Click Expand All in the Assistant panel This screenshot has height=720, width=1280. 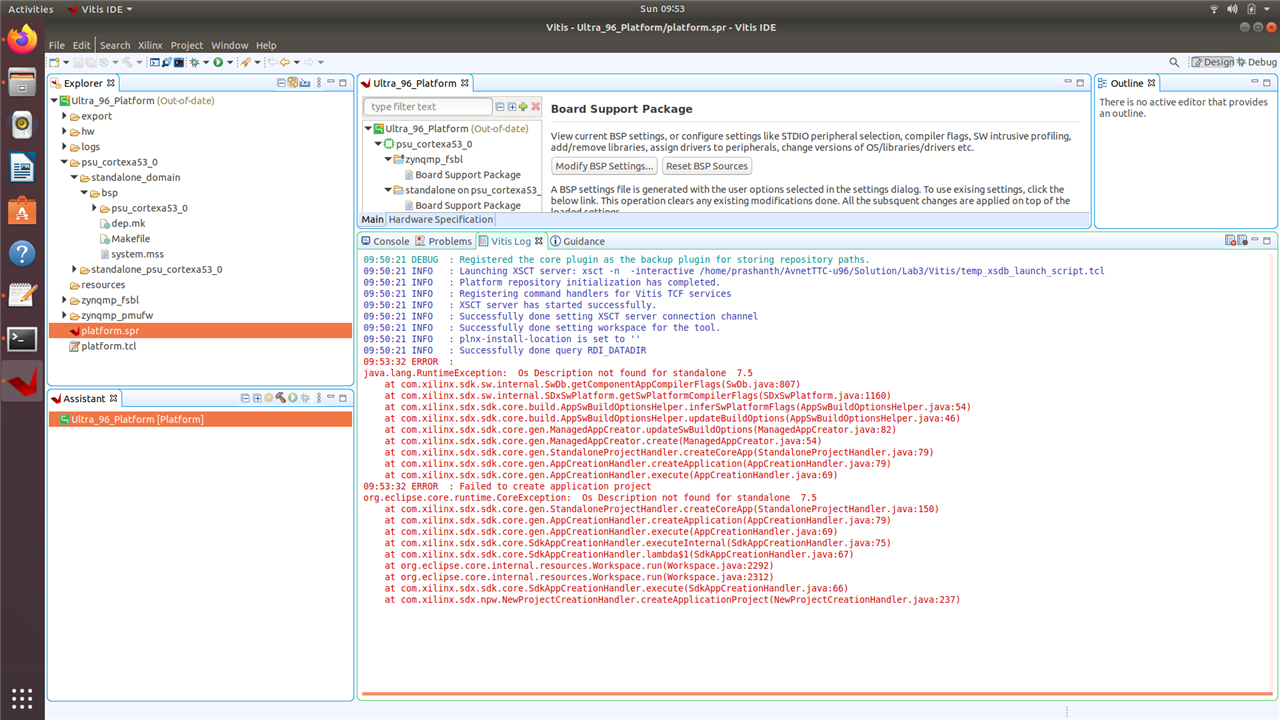pyautogui.click(x=257, y=398)
